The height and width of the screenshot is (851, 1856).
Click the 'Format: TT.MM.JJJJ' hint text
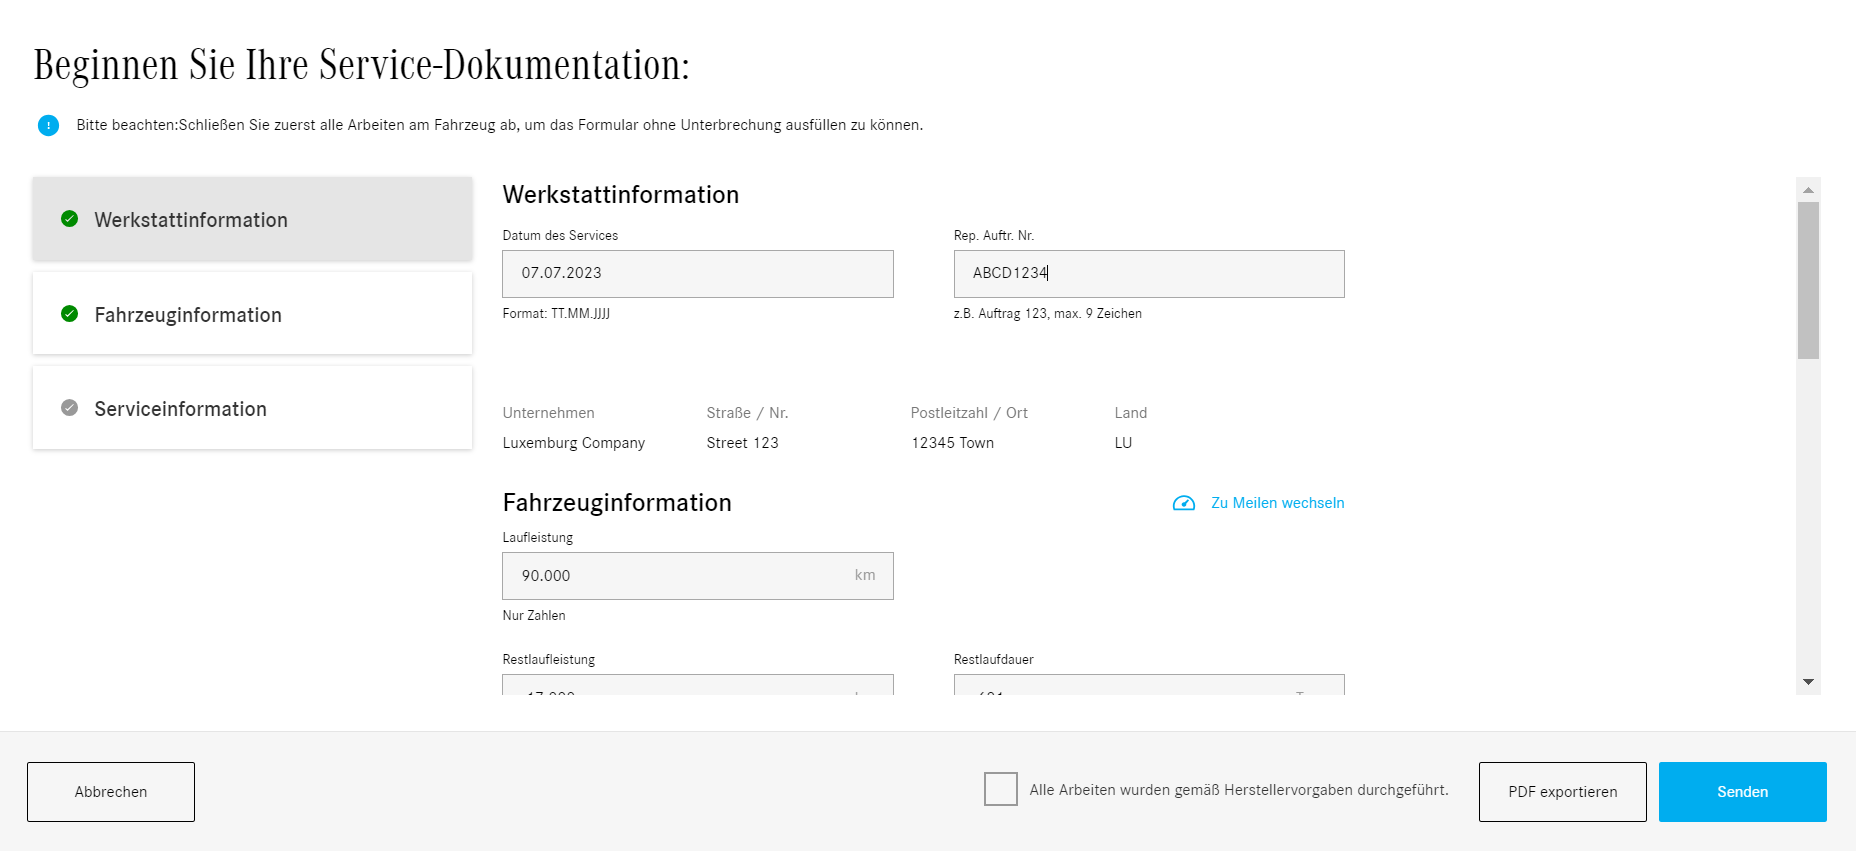click(x=556, y=314)
